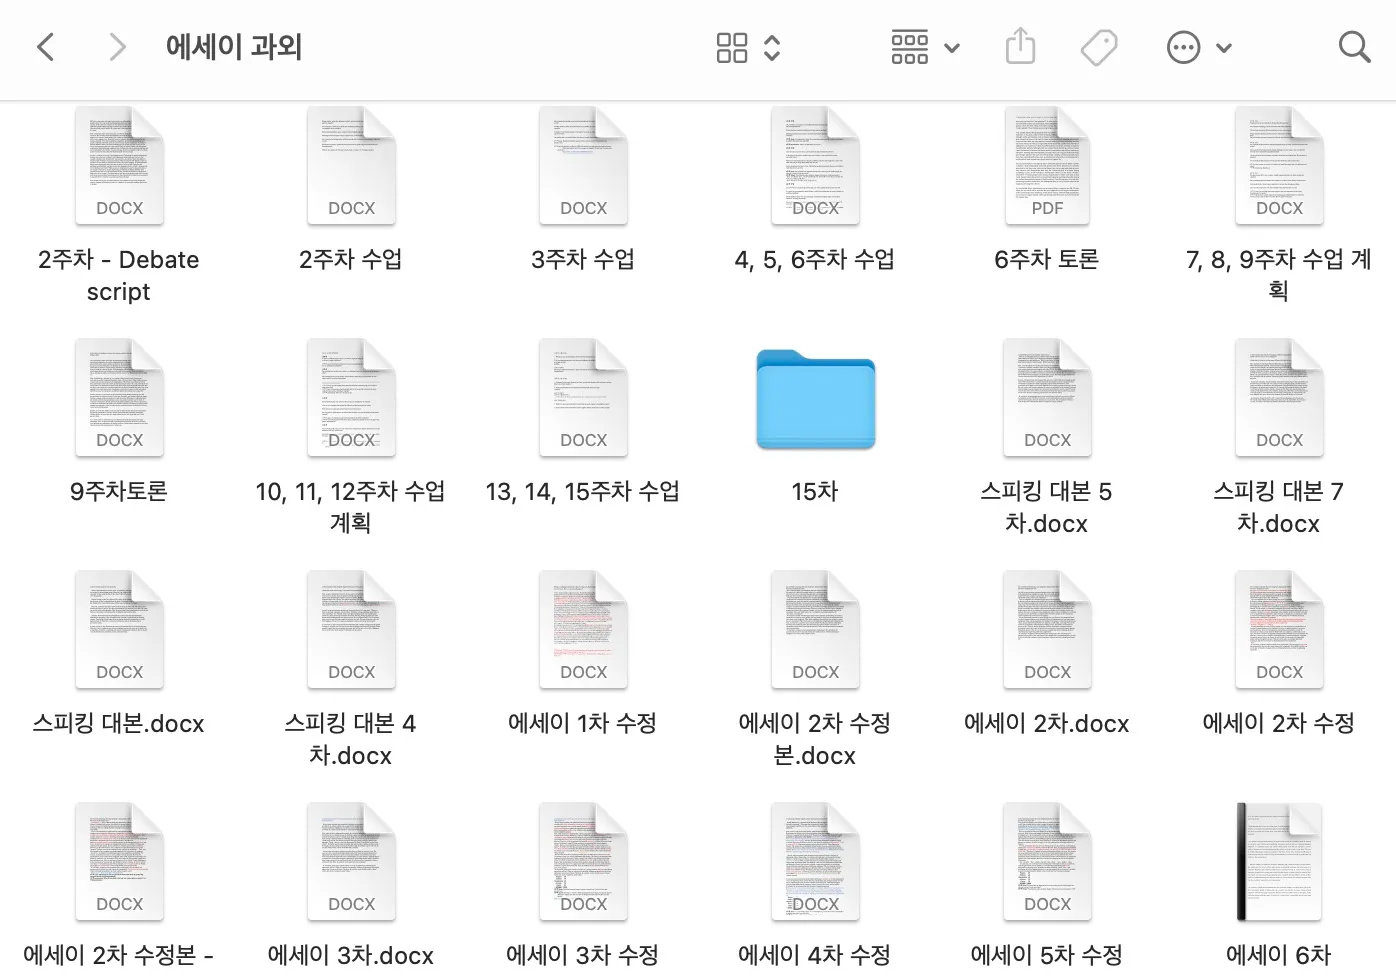The image size is (1396, 976).
Task: Go forward with the right chevron
Action: coord(117,47)
